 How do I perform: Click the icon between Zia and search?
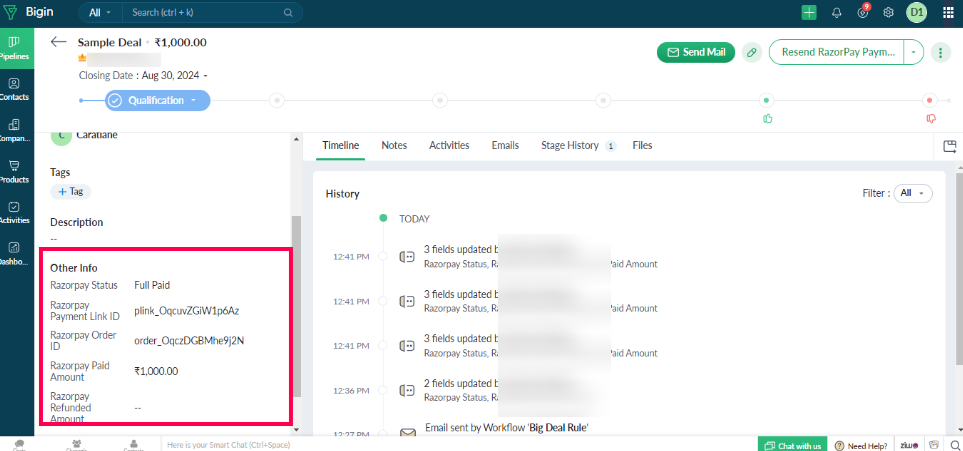point(934,445)
